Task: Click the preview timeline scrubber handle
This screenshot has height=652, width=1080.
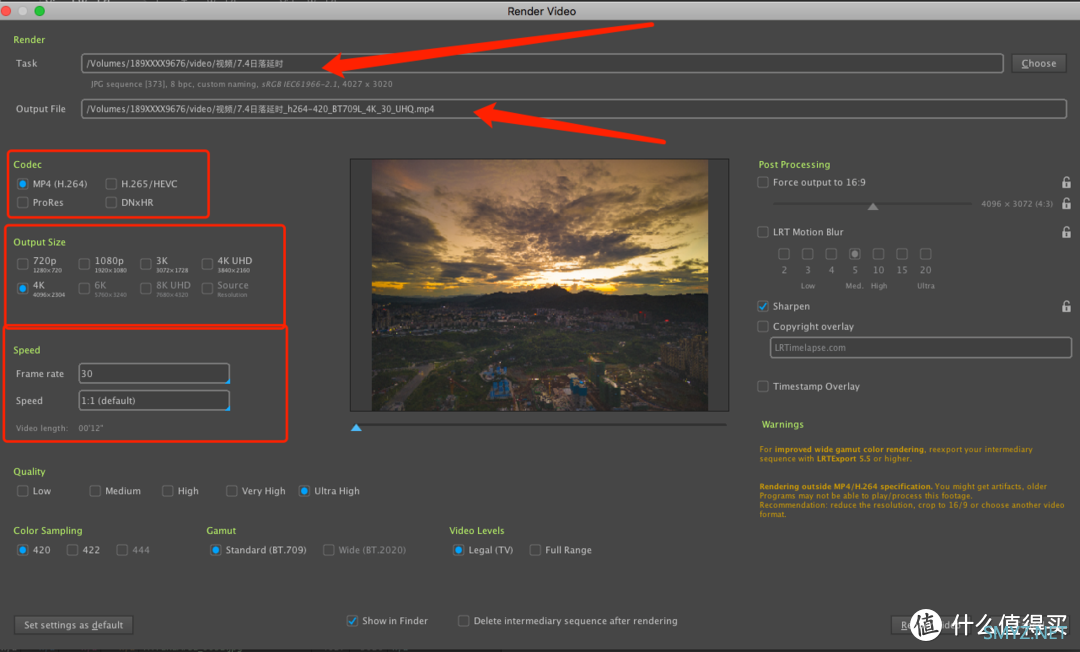Action: pos(356,428)
